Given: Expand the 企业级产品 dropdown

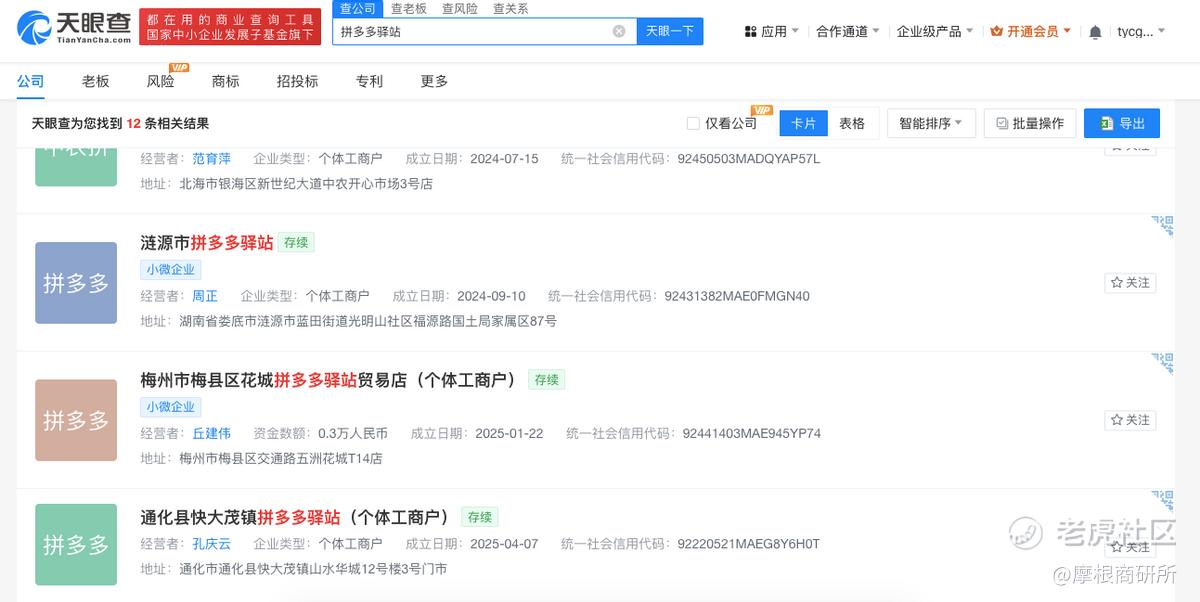Looking at the screenshot, I should click(934, 31).
